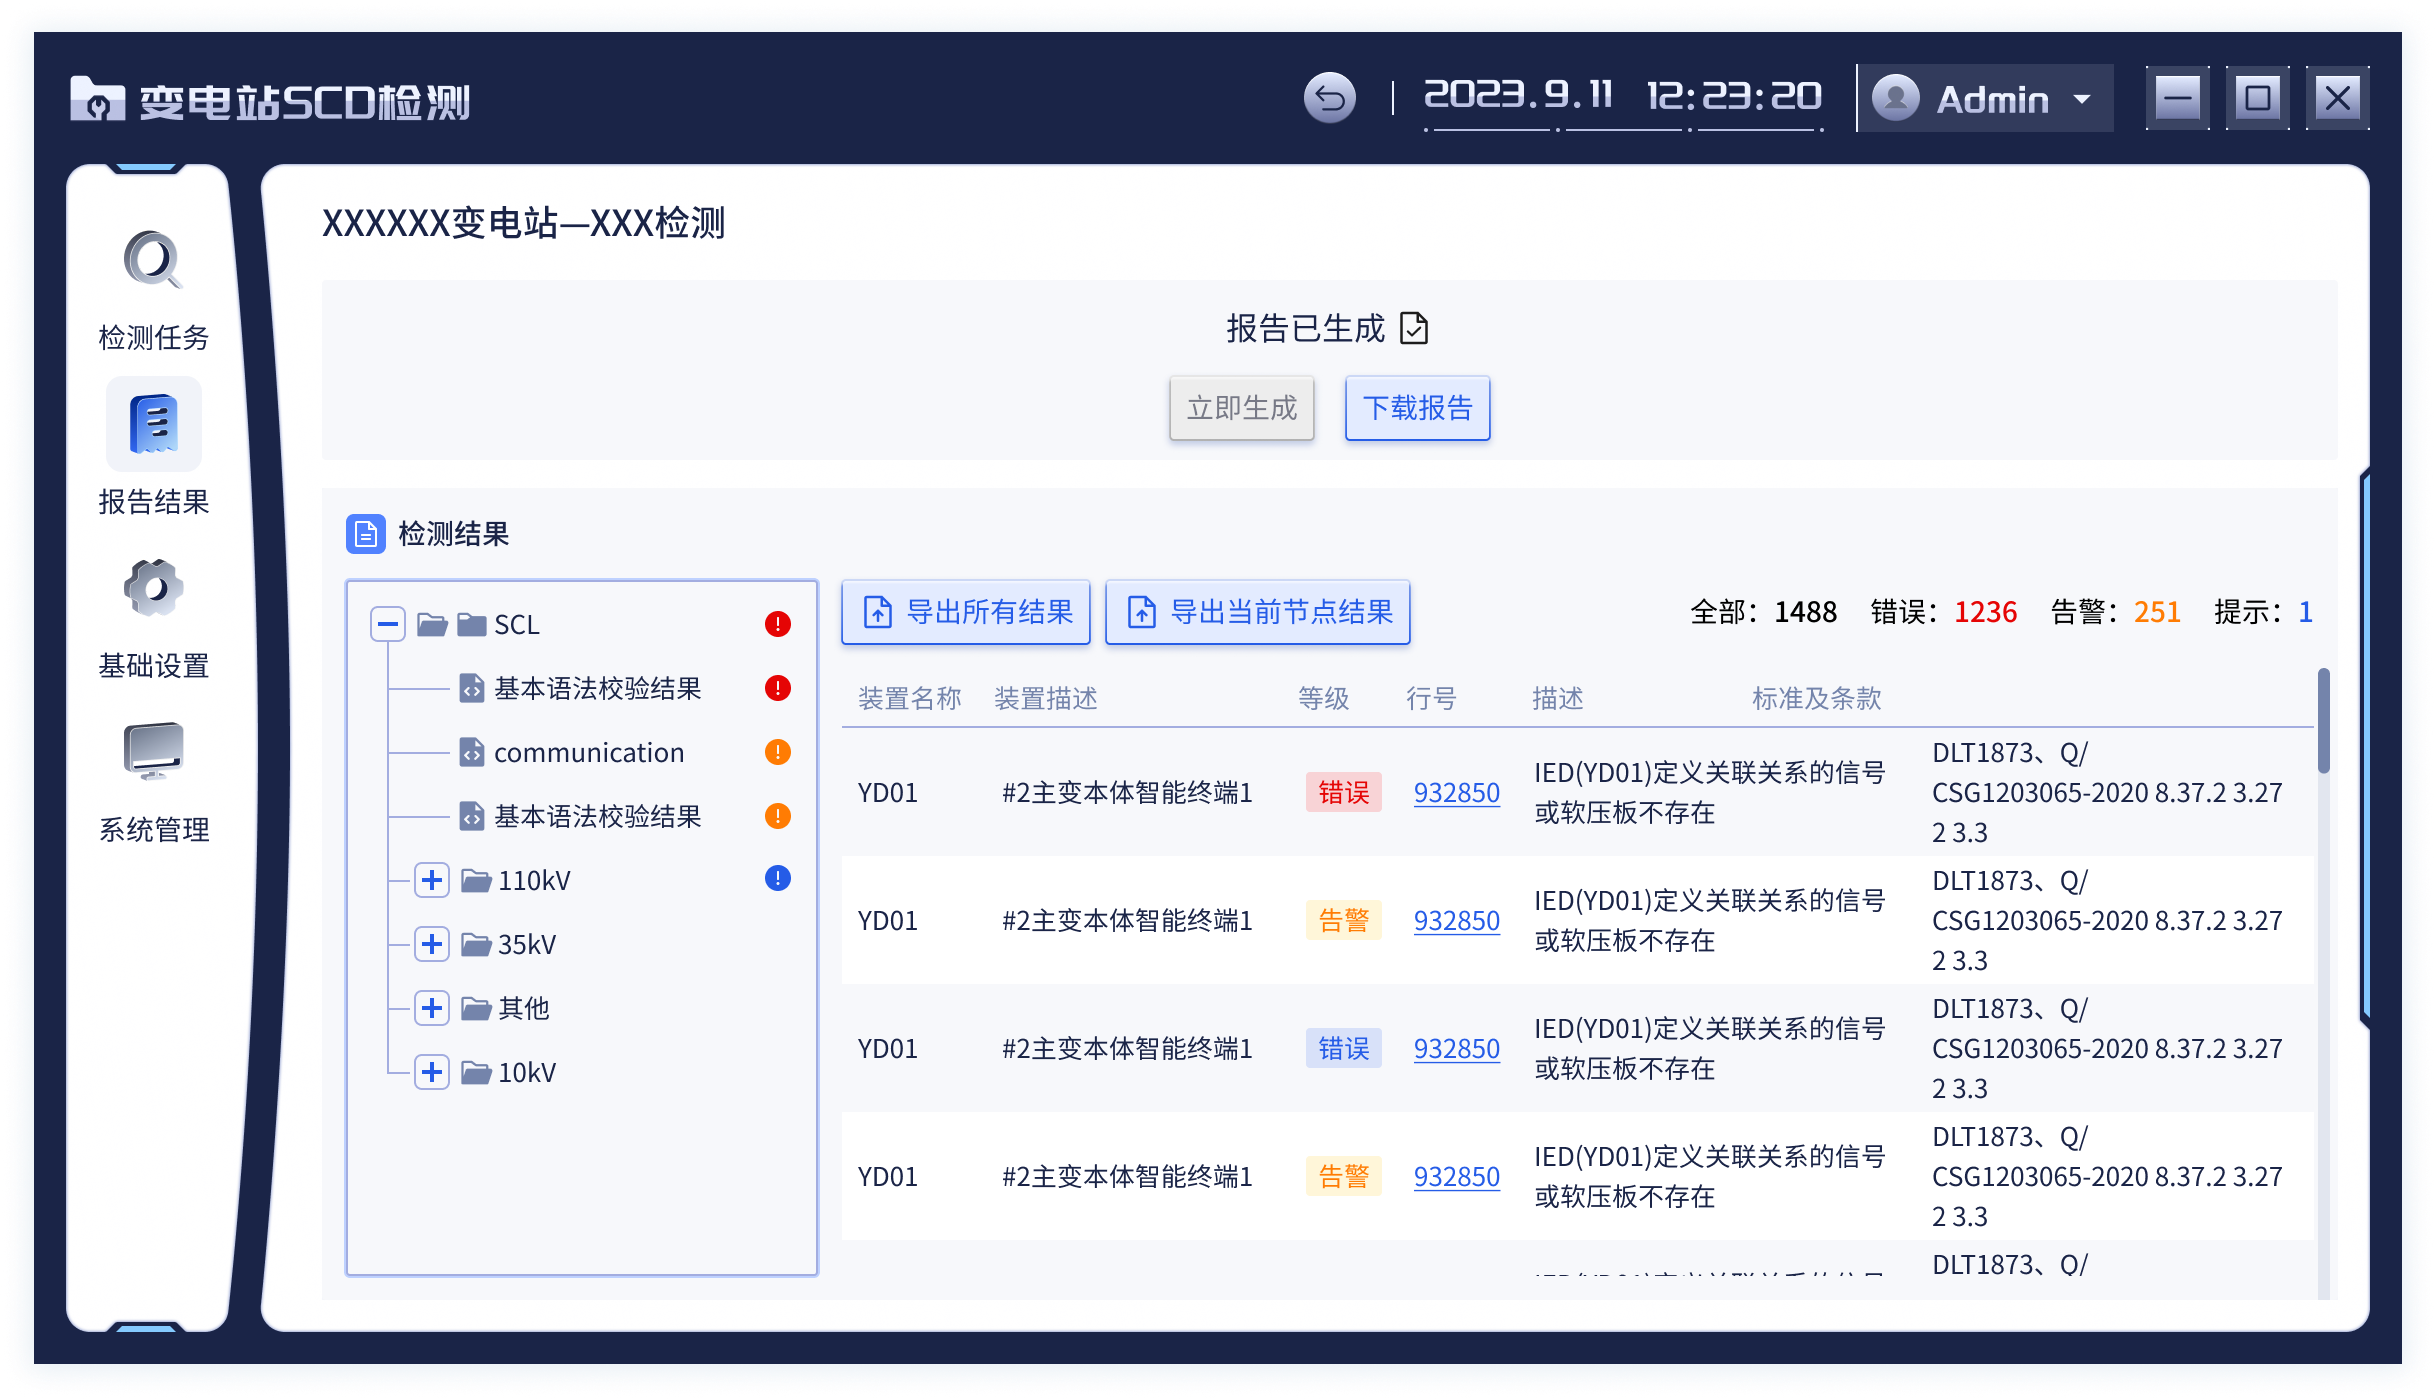Expand the 110kV folder
Viewport: 2436px width, 1400px height.
431,880
